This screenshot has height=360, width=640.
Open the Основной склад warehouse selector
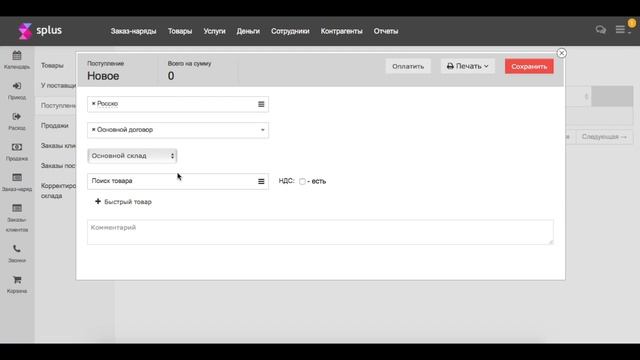(x=132, y=156)
